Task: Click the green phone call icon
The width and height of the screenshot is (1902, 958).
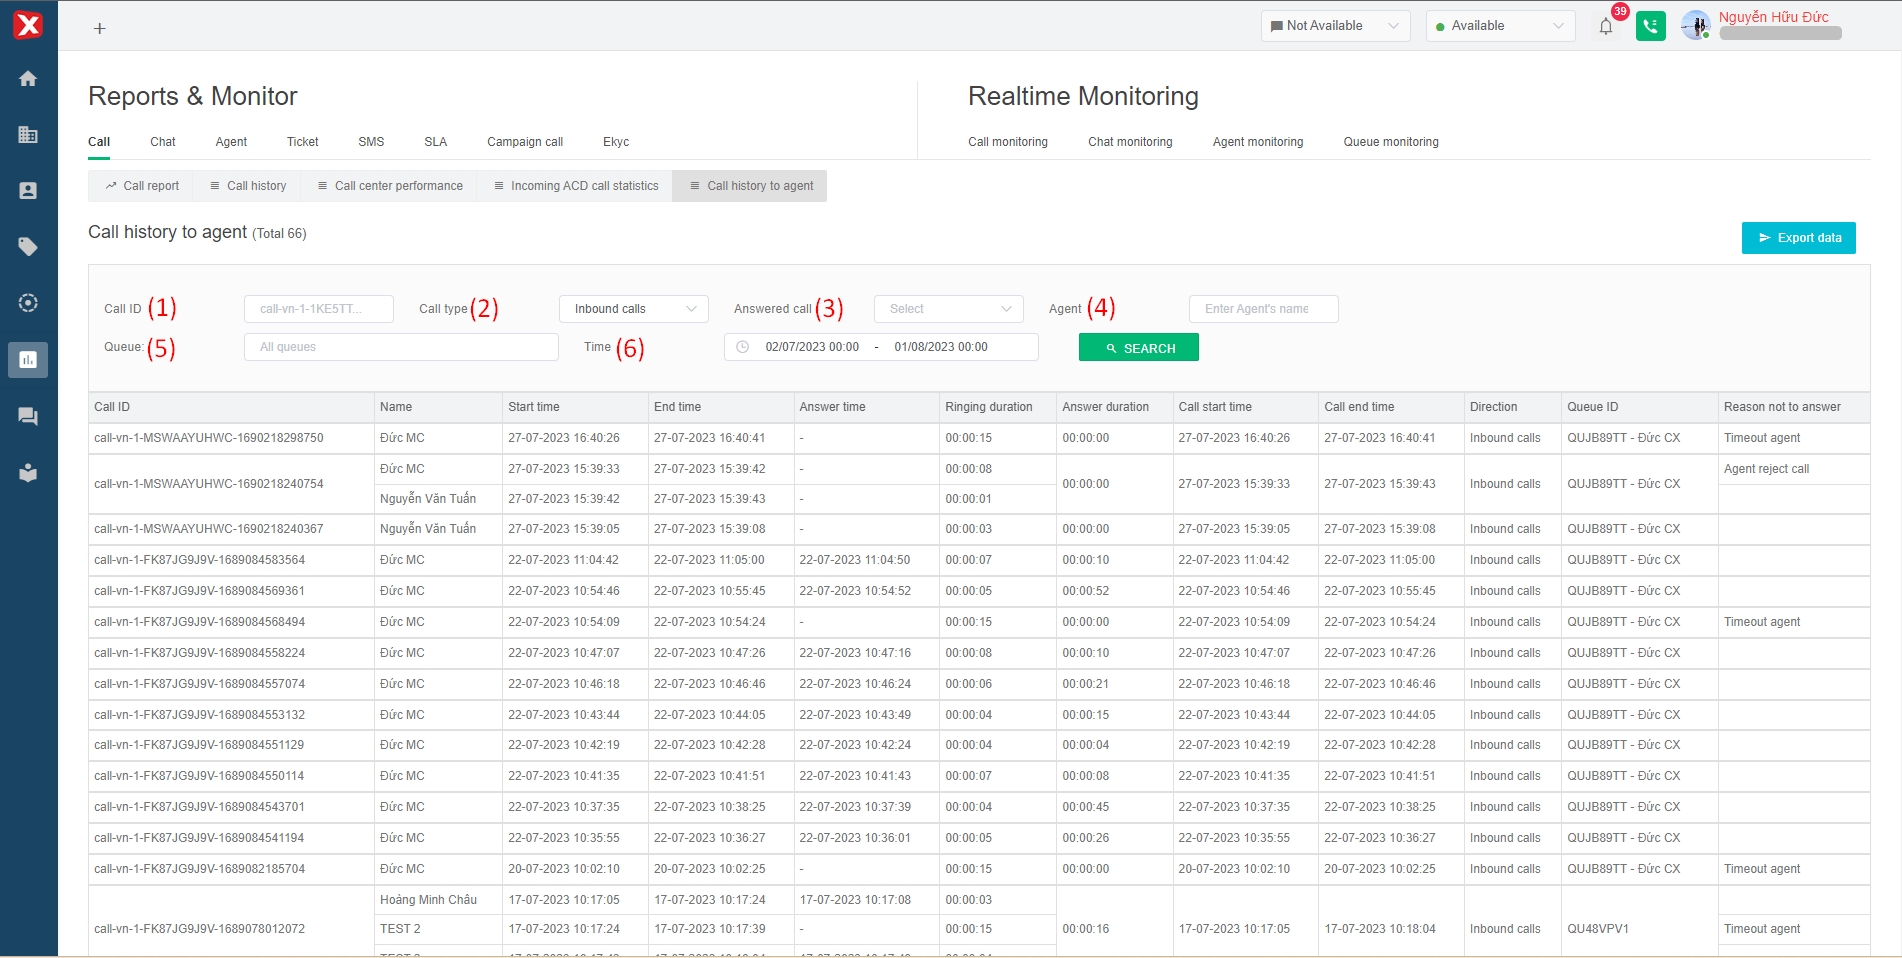Action: coord(1650,27)
